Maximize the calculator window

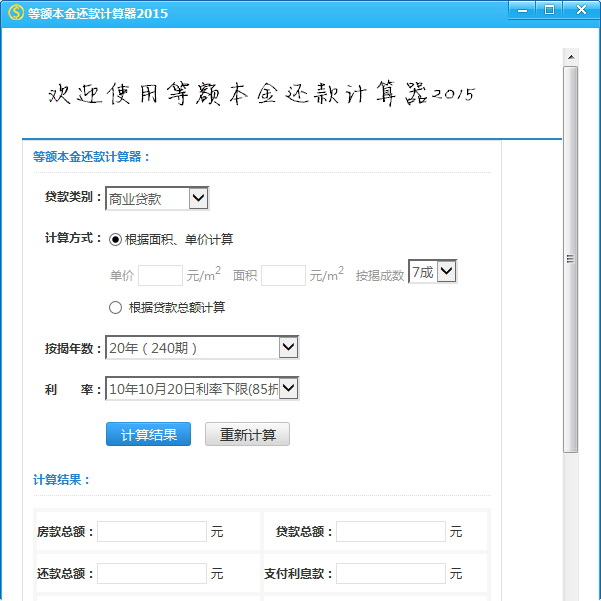(549, 10)
